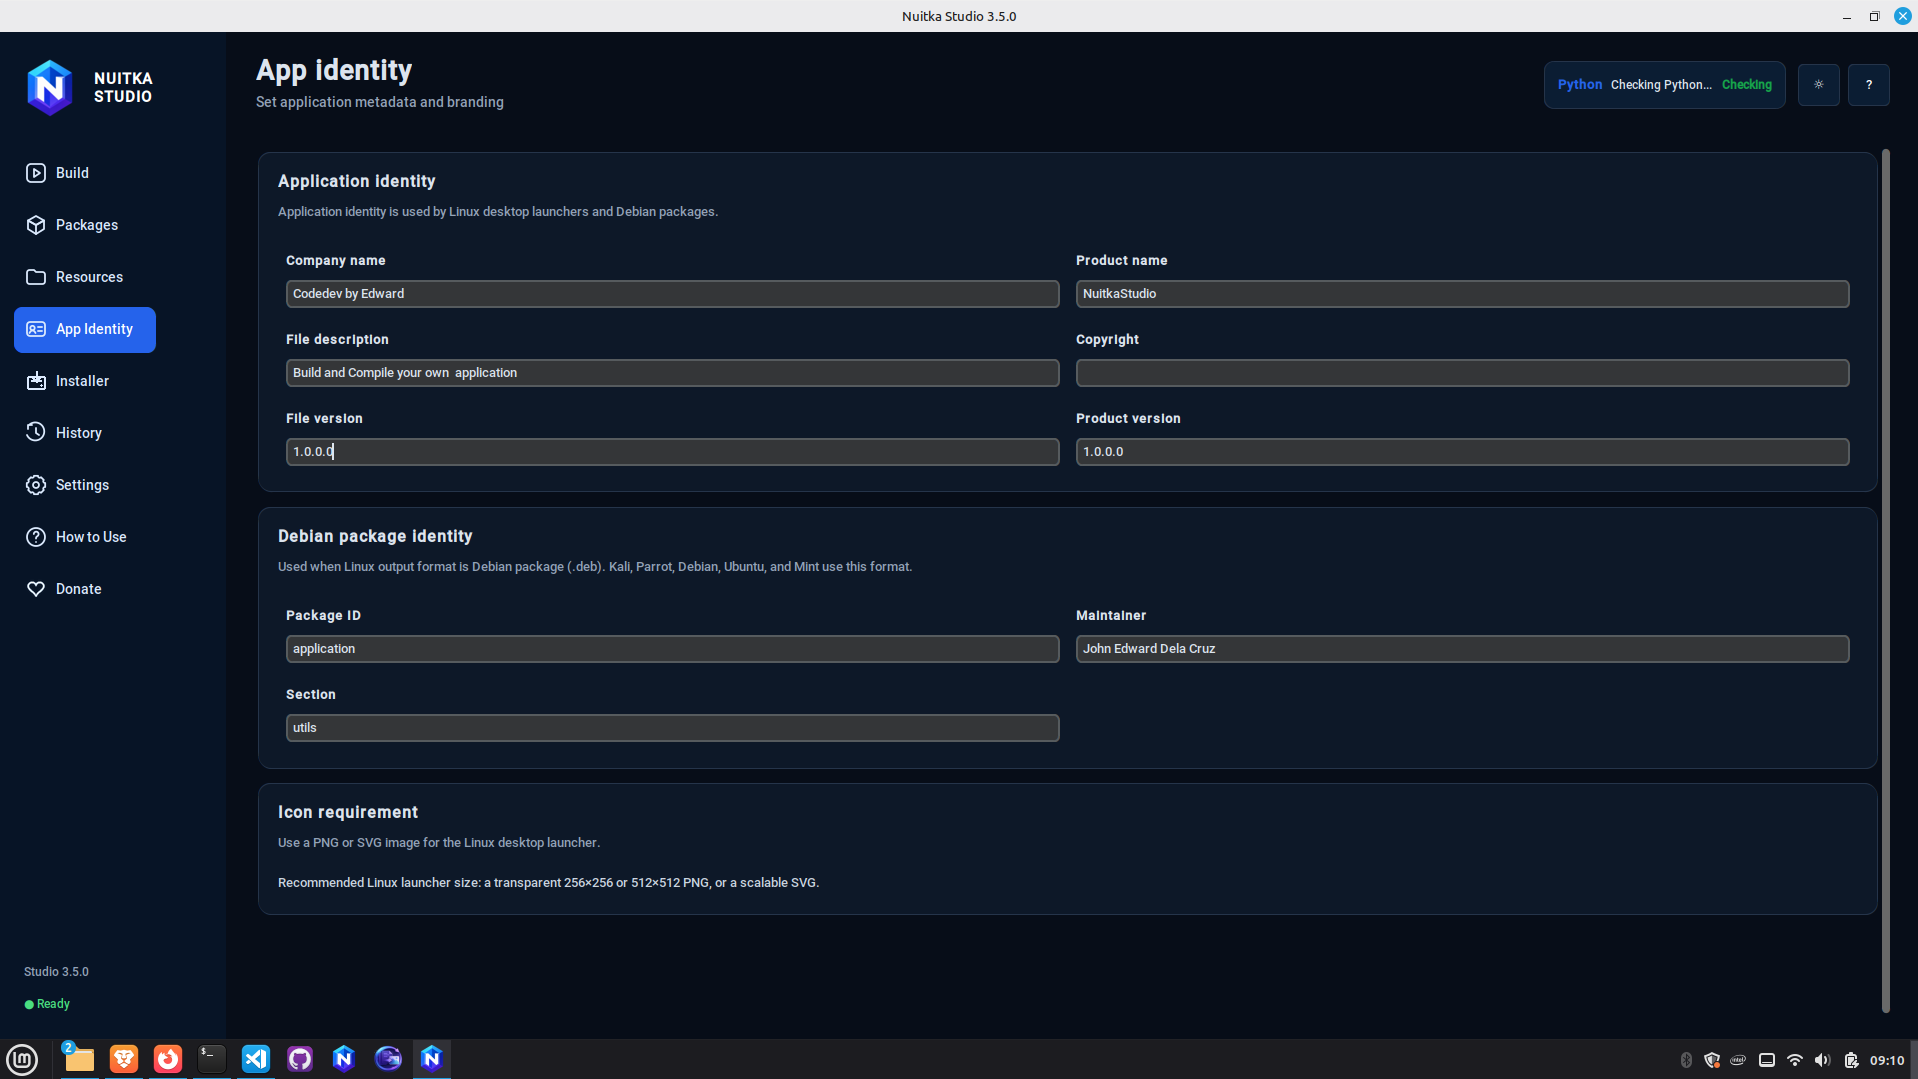Open the History clock icon
The image size is (1918, 1079).
[x=36, y=433]
